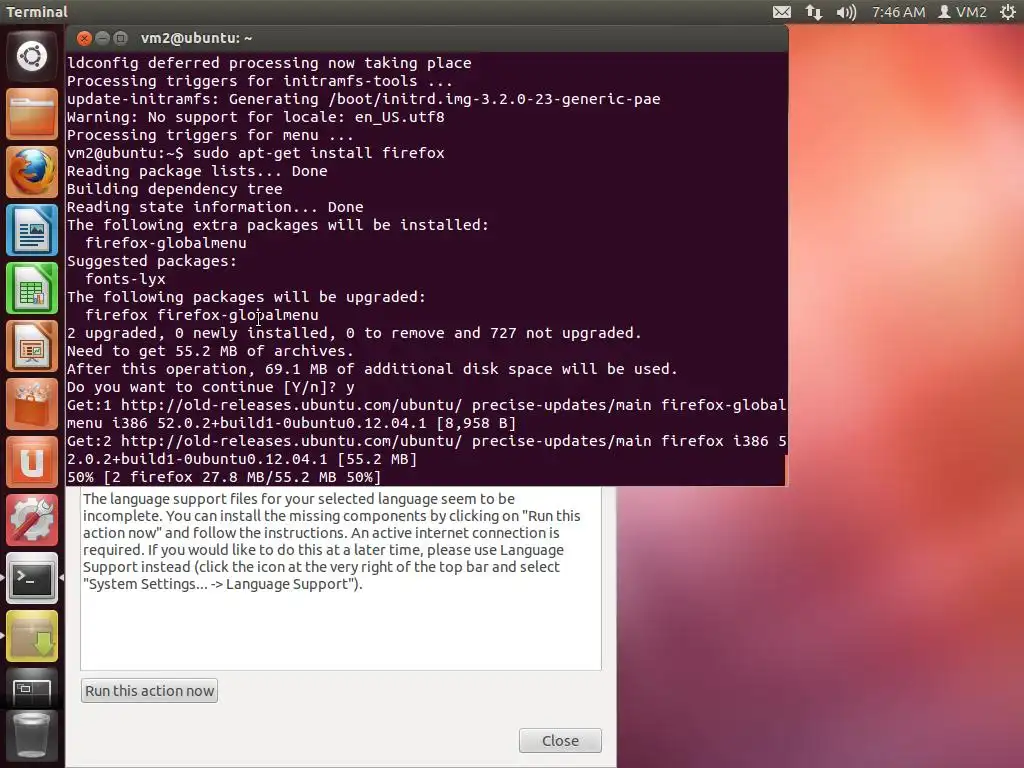The height and width of the screenshot is (768, 1024).
Task: Select the Terminal icon in the launcher
Action: 32,579
